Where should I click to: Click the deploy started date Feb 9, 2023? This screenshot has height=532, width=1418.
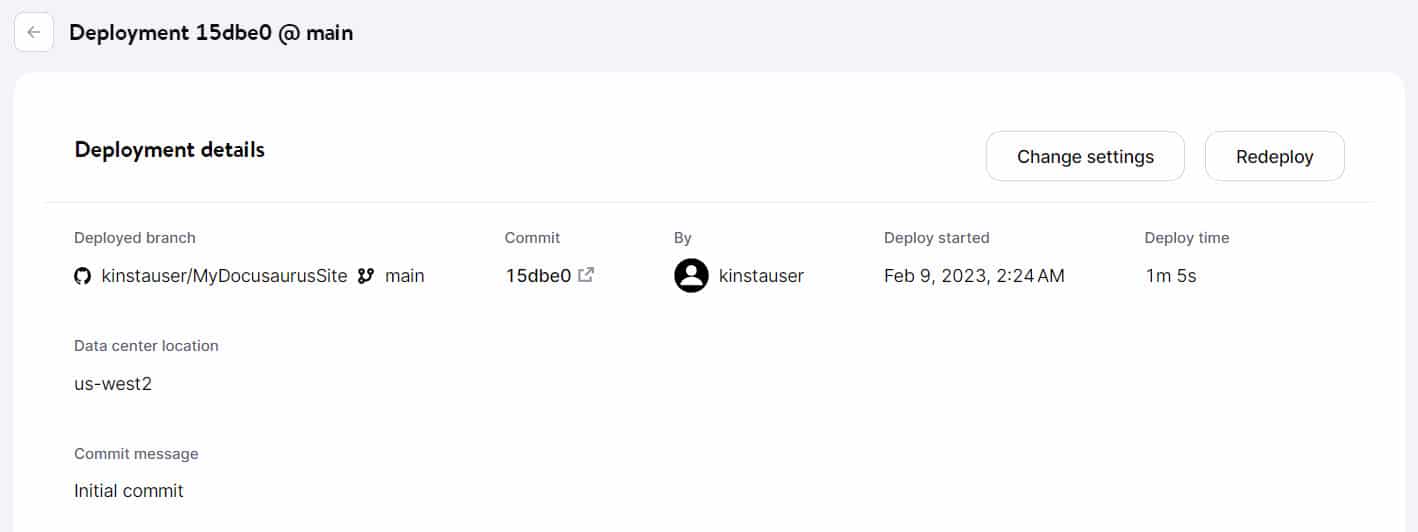974,276
